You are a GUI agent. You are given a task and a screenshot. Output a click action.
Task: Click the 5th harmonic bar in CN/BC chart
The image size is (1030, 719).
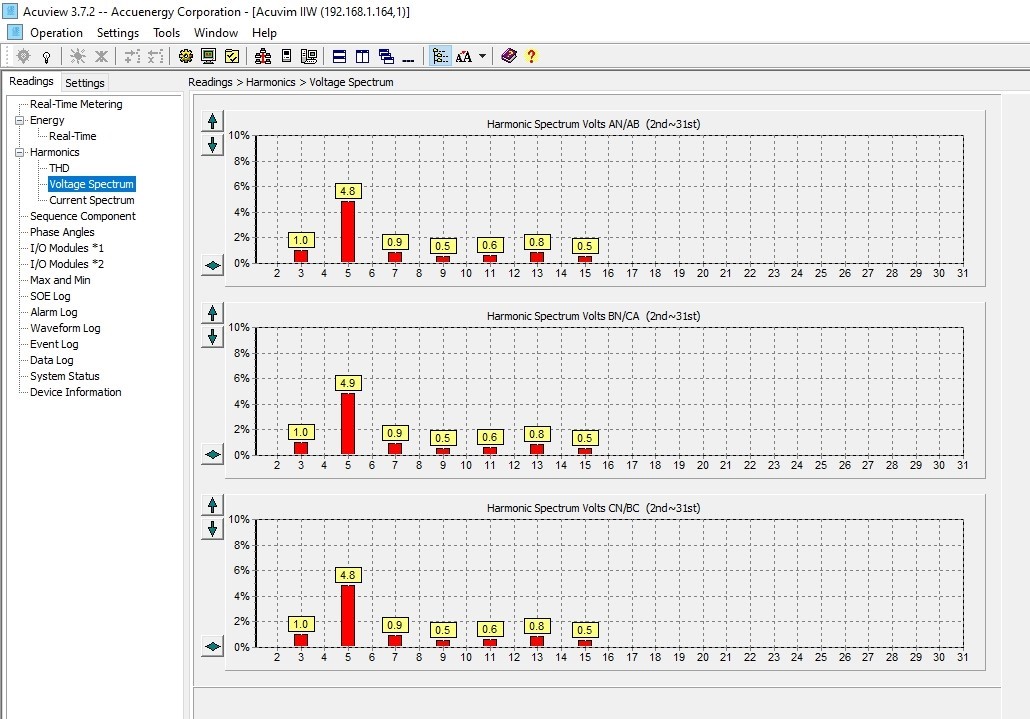[x=347, y=616]
